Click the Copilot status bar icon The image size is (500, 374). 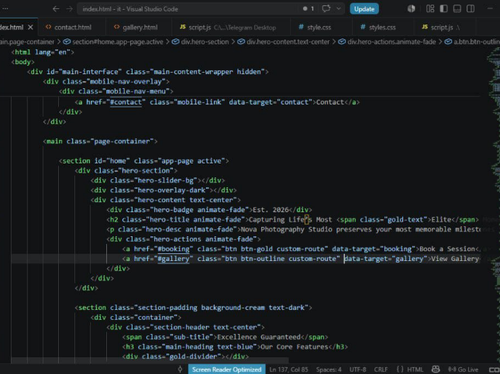(x=435, y=369)
